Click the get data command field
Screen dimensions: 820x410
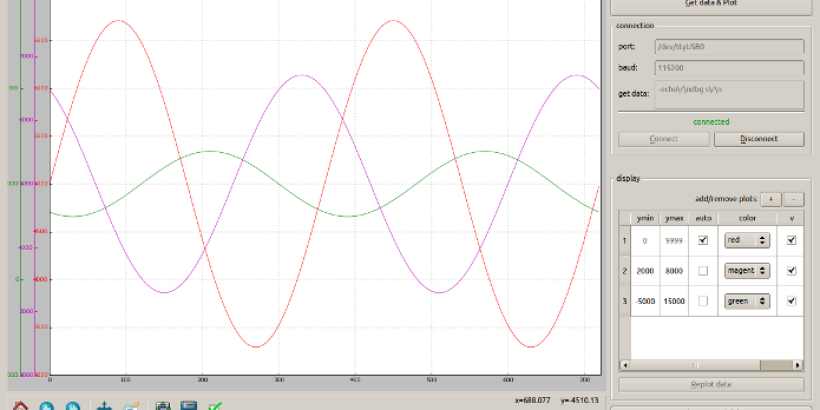point(729,94)
